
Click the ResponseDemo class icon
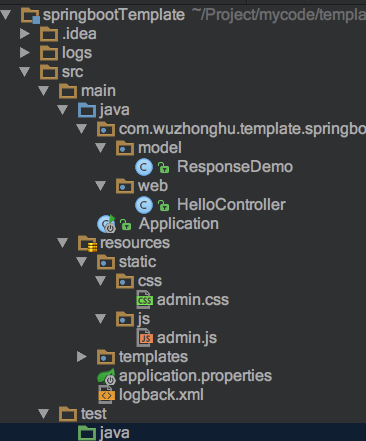(x=144, y=167)
